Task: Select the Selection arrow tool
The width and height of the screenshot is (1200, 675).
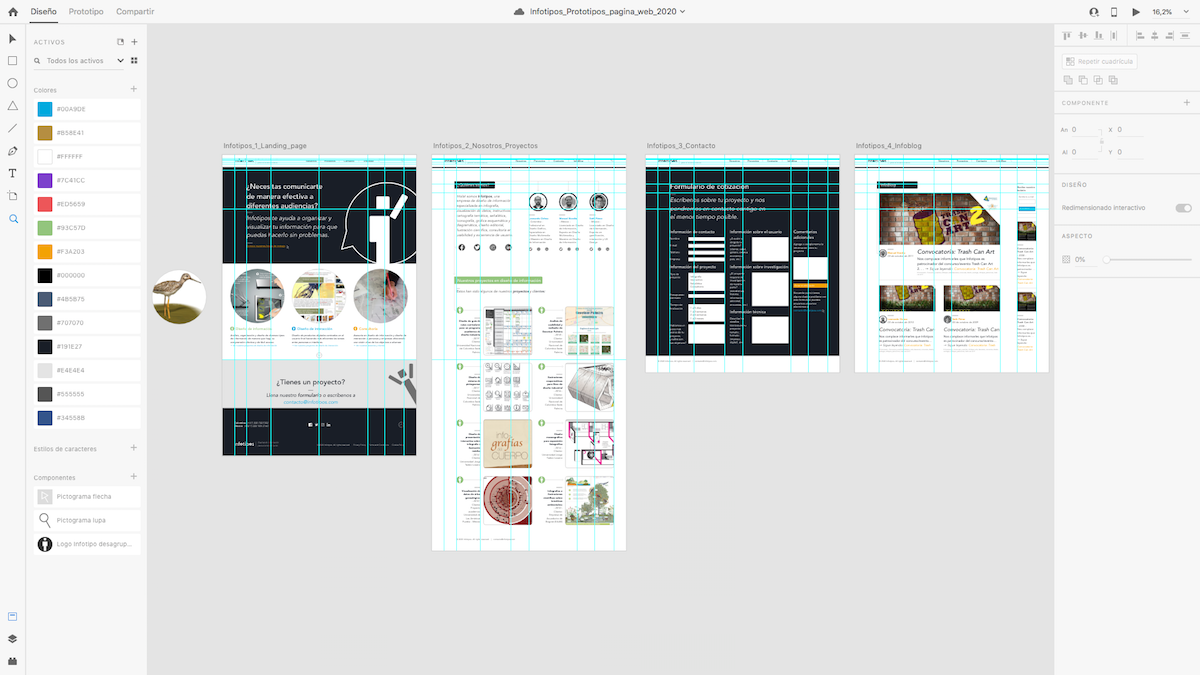Action: click(x=13, y=39)
